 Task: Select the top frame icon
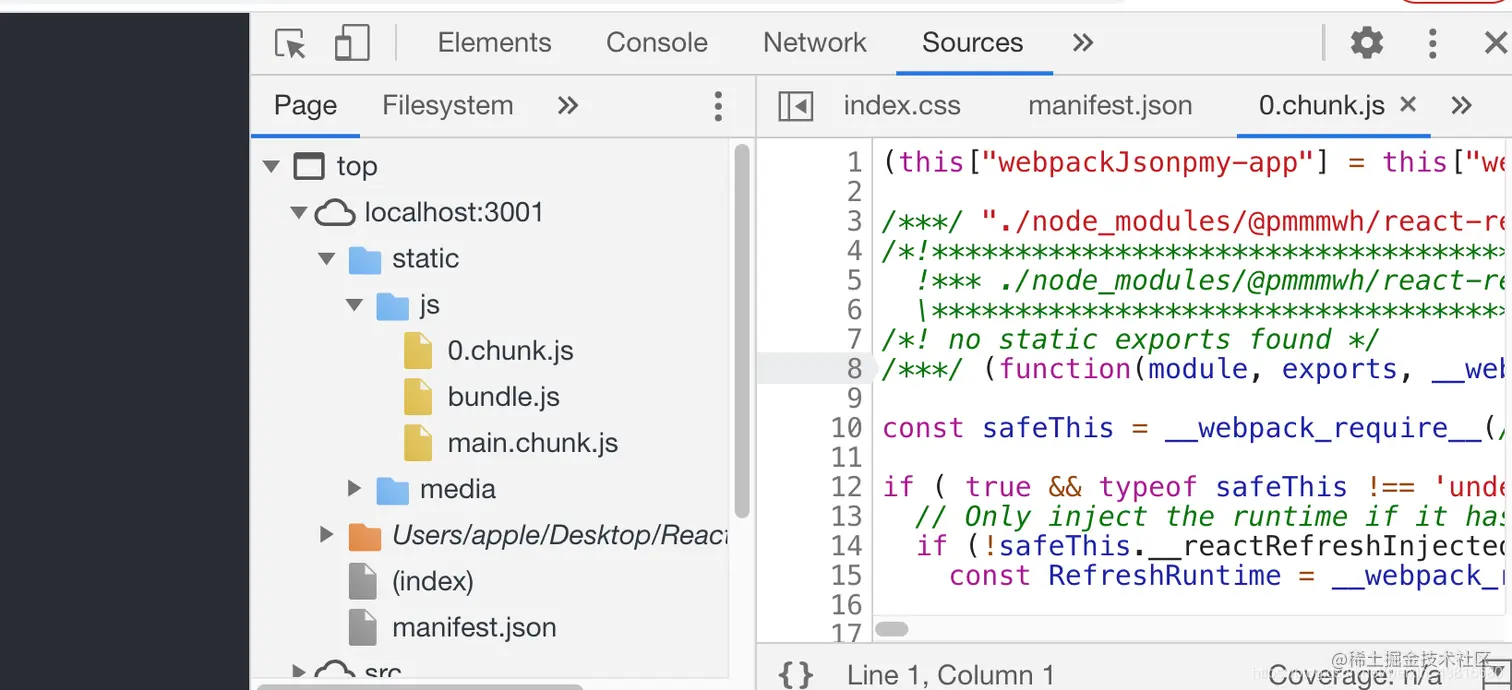(x=309, y=167)
